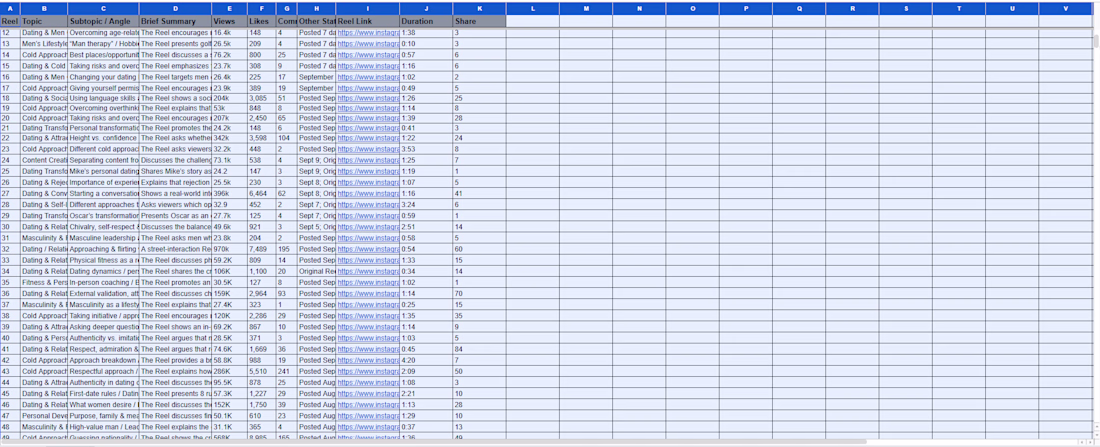Select 'Oscar's transformation' subtopic cell

coord(103,215)
